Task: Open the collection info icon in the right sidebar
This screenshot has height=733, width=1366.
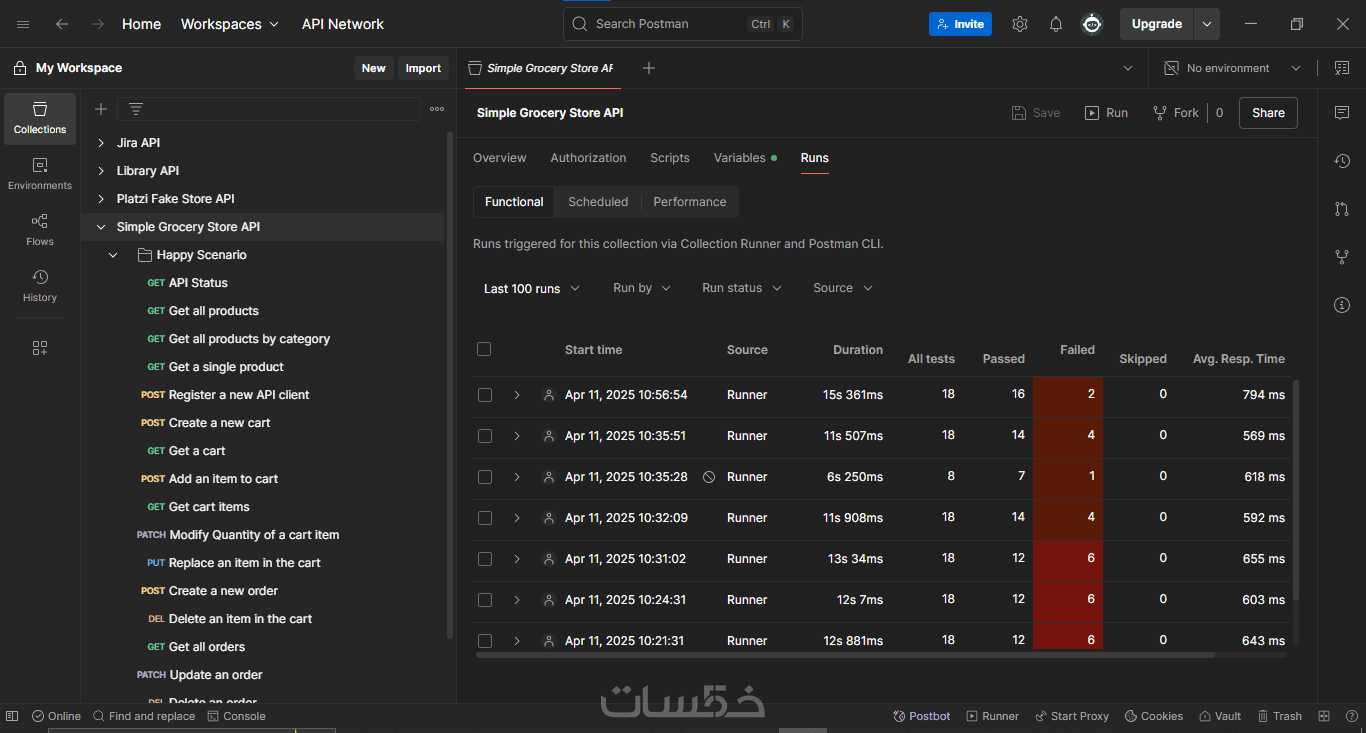Action: 1342,305
